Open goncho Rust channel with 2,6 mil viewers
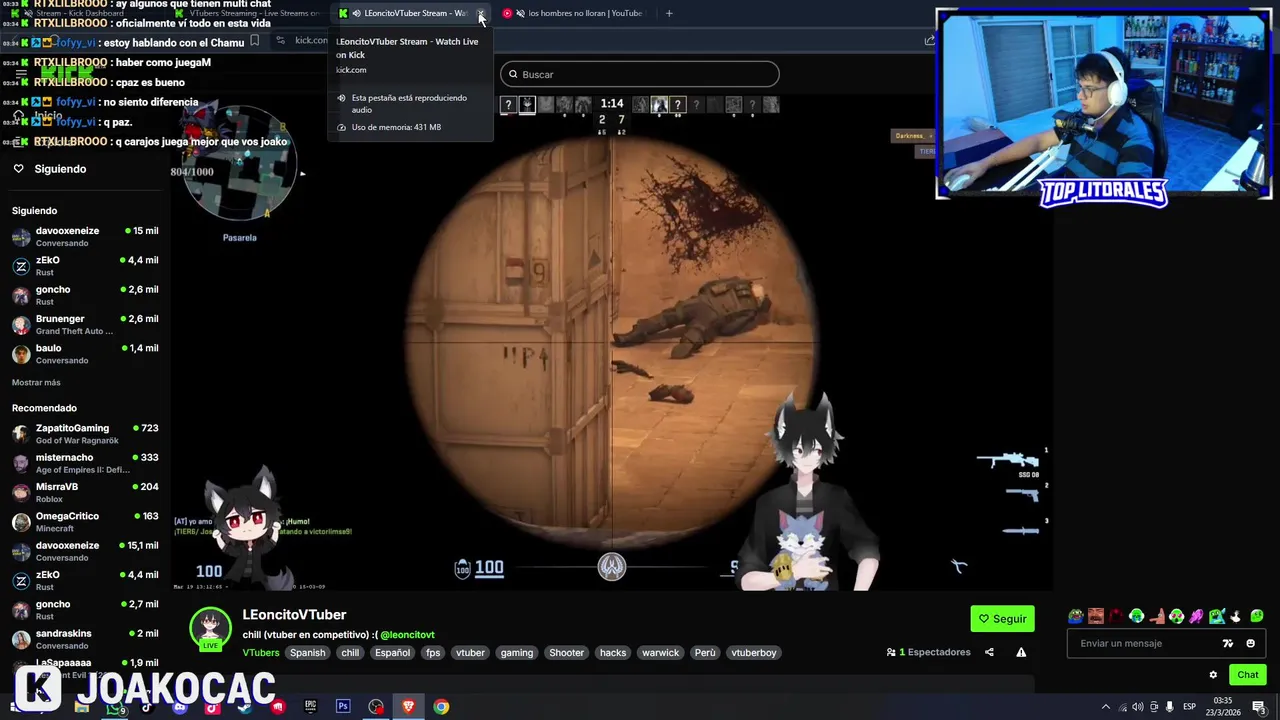Image resolution: width=1280 pixels, height=720 pixels. 85,295
